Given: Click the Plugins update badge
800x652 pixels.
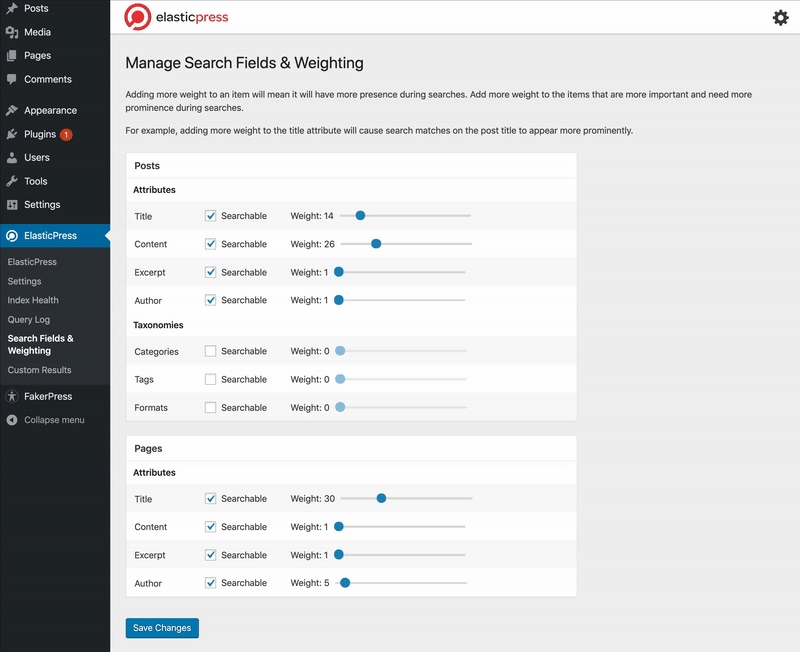Looking at the screenshot, I should [66, 135].
